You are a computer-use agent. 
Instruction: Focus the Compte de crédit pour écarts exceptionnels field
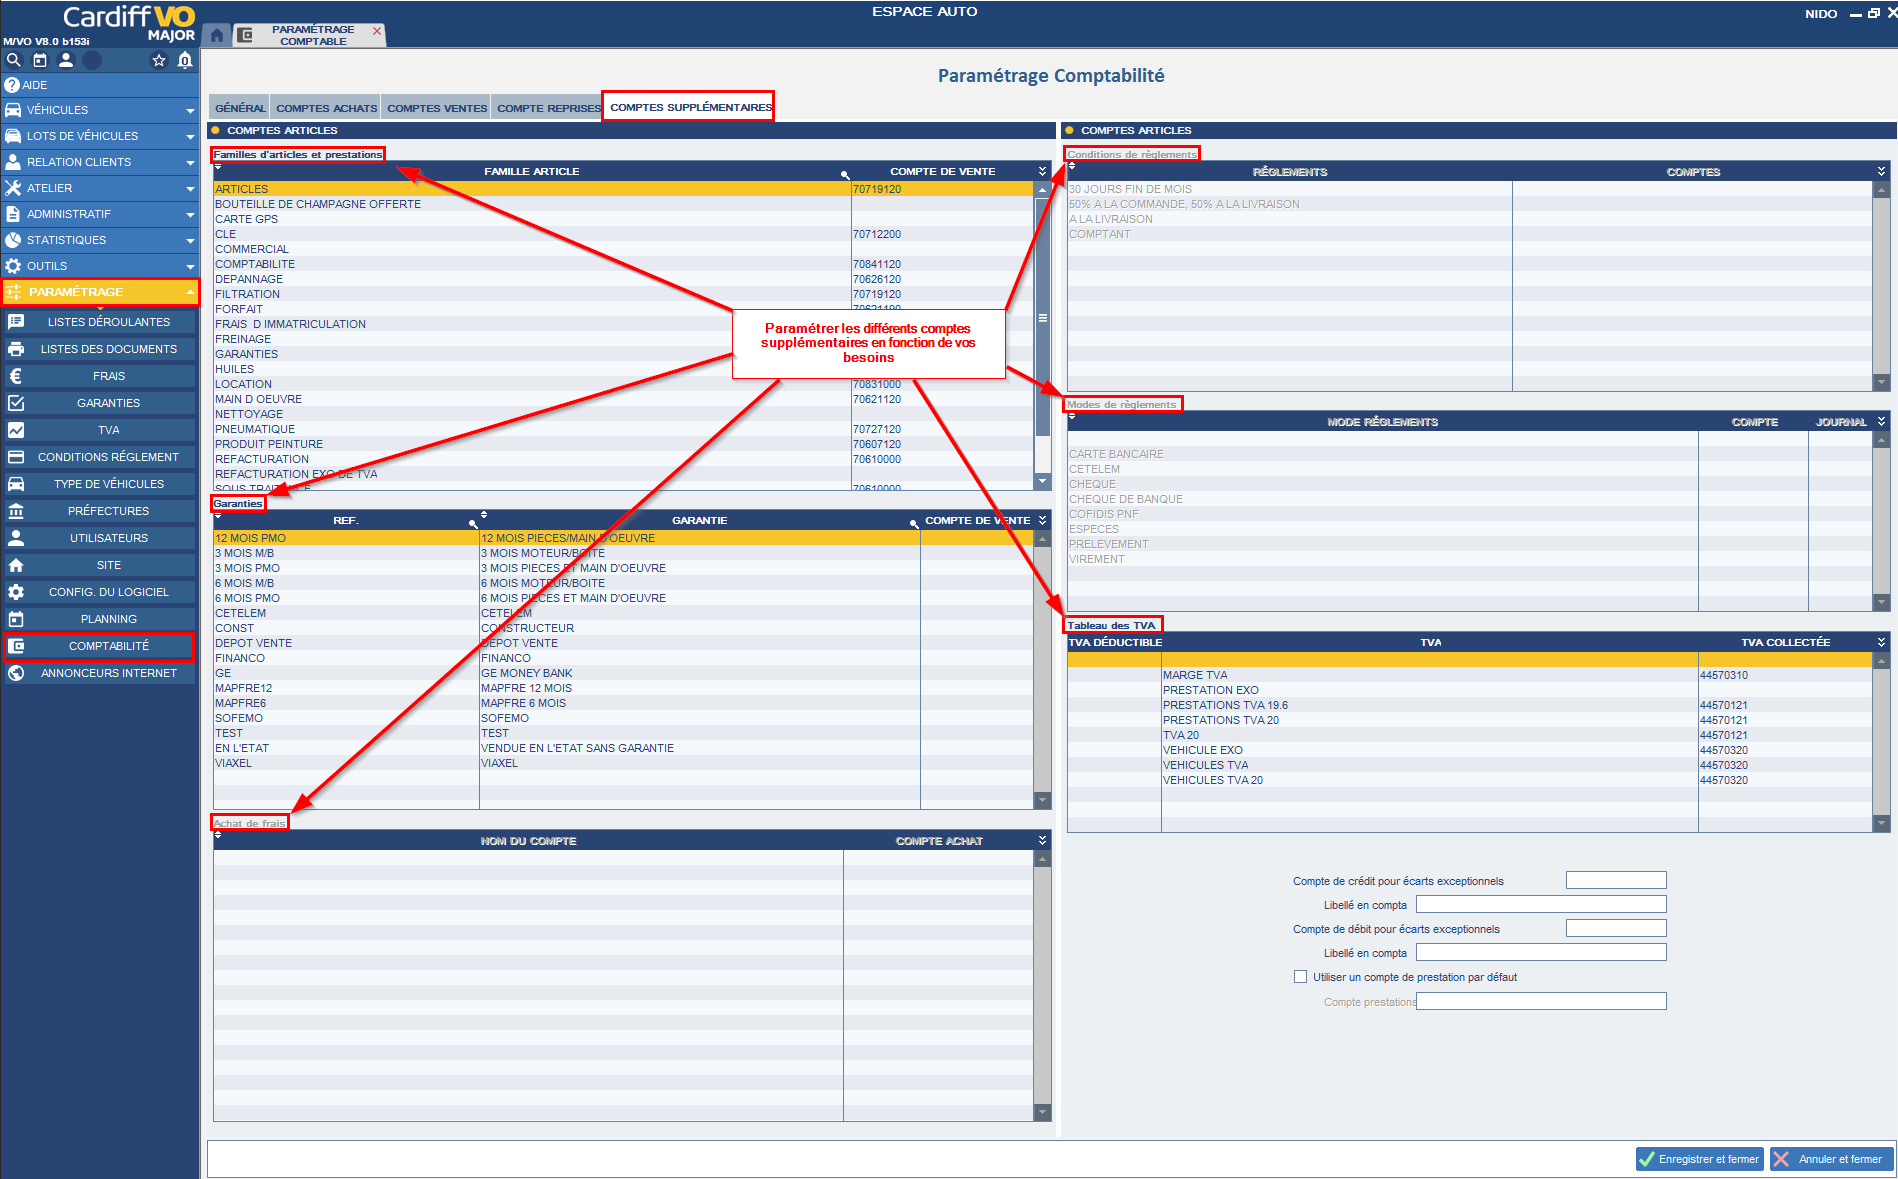tap(1616, 880)
